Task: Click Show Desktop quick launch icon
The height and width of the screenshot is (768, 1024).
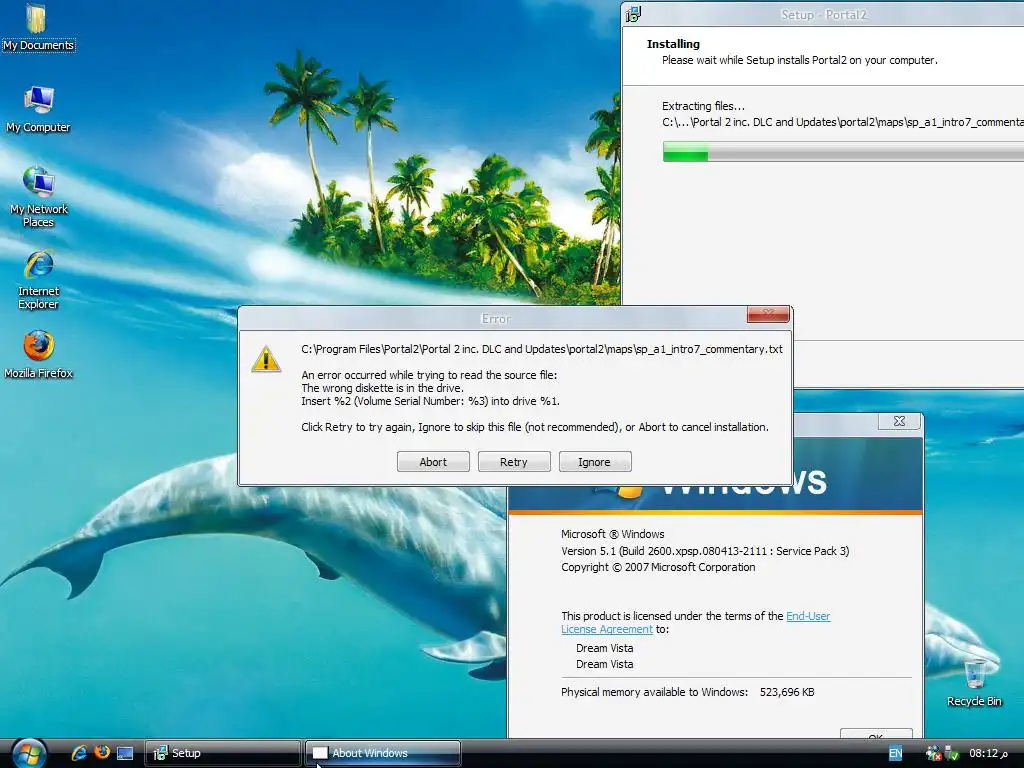Action: pyautogui.click(x=125, y=753)
